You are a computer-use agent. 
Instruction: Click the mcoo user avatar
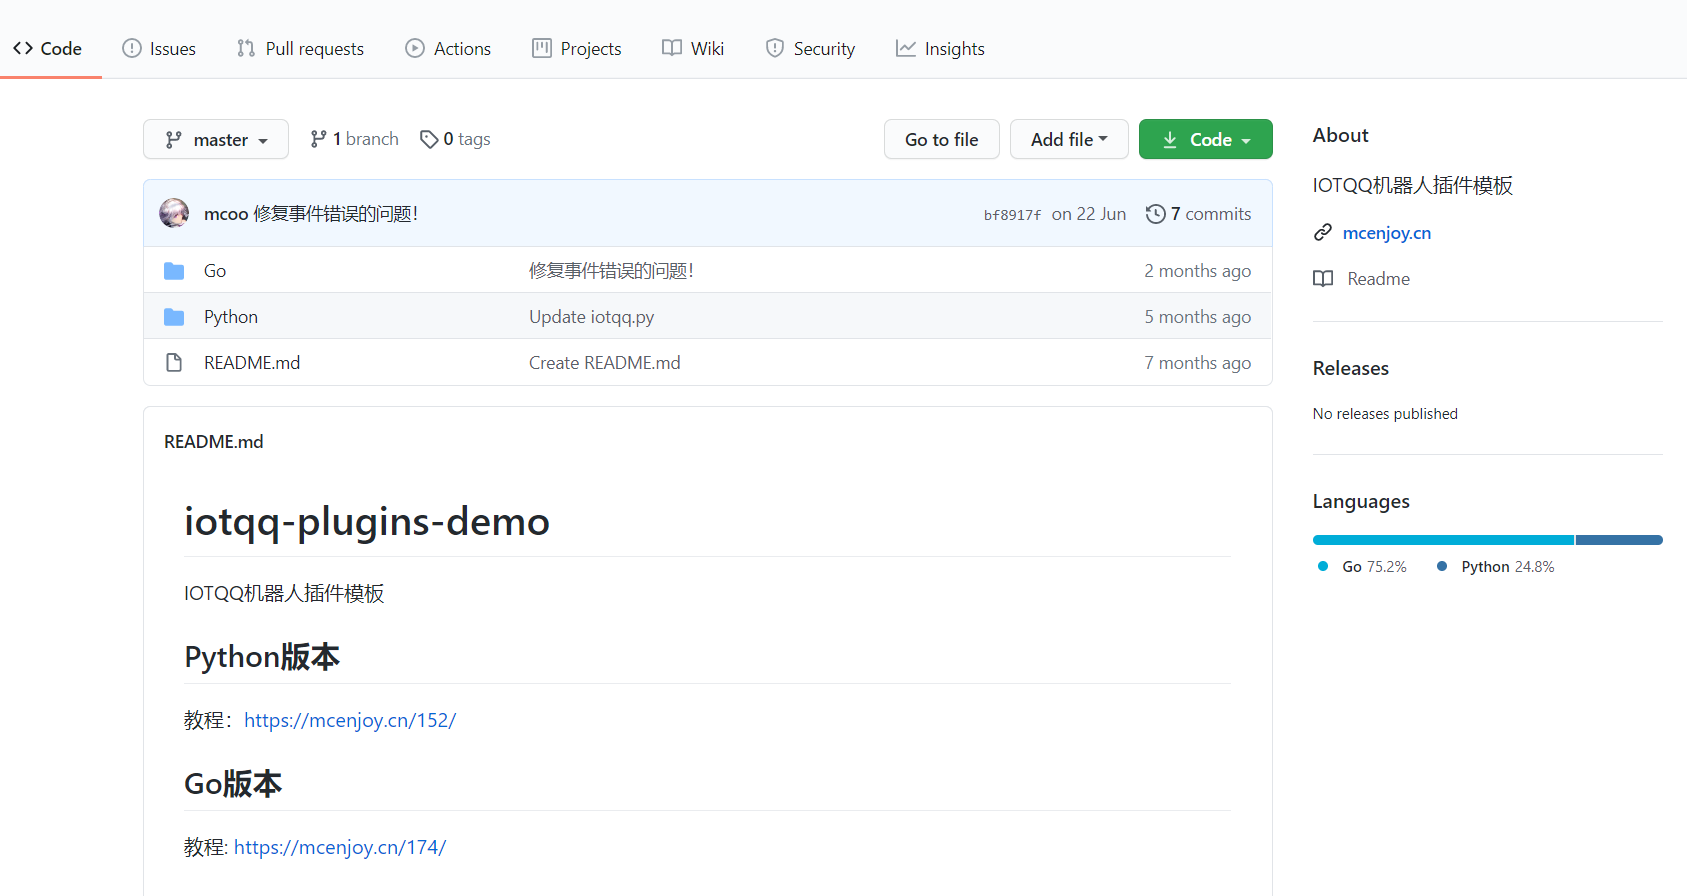(x=174, y=213)
